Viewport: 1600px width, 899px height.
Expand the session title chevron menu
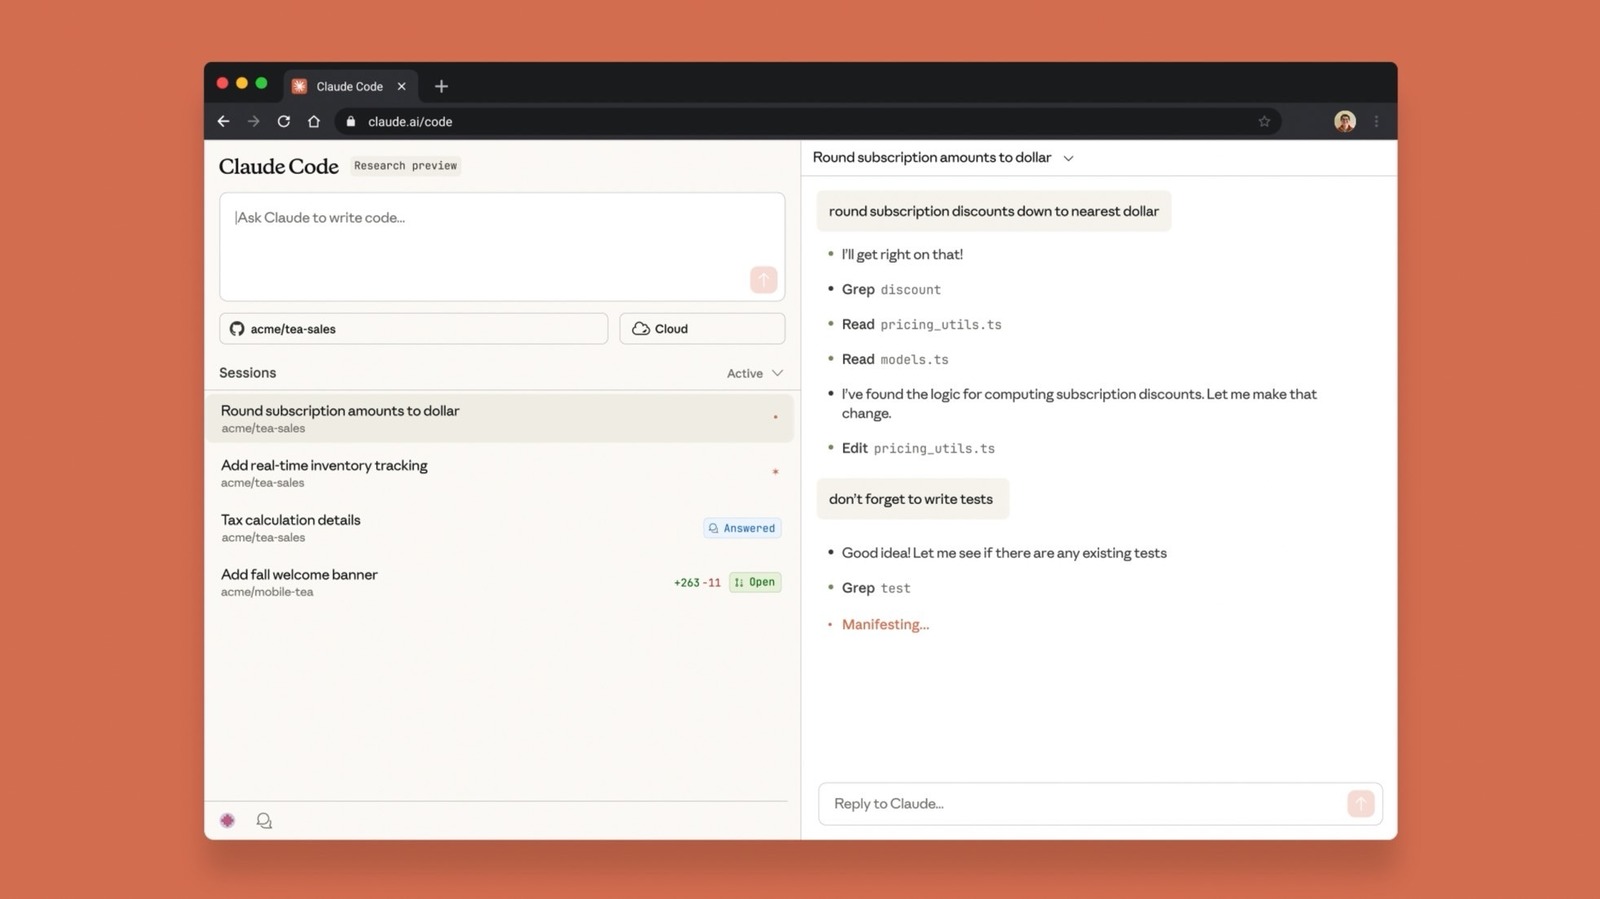(x=1068, y=158)
